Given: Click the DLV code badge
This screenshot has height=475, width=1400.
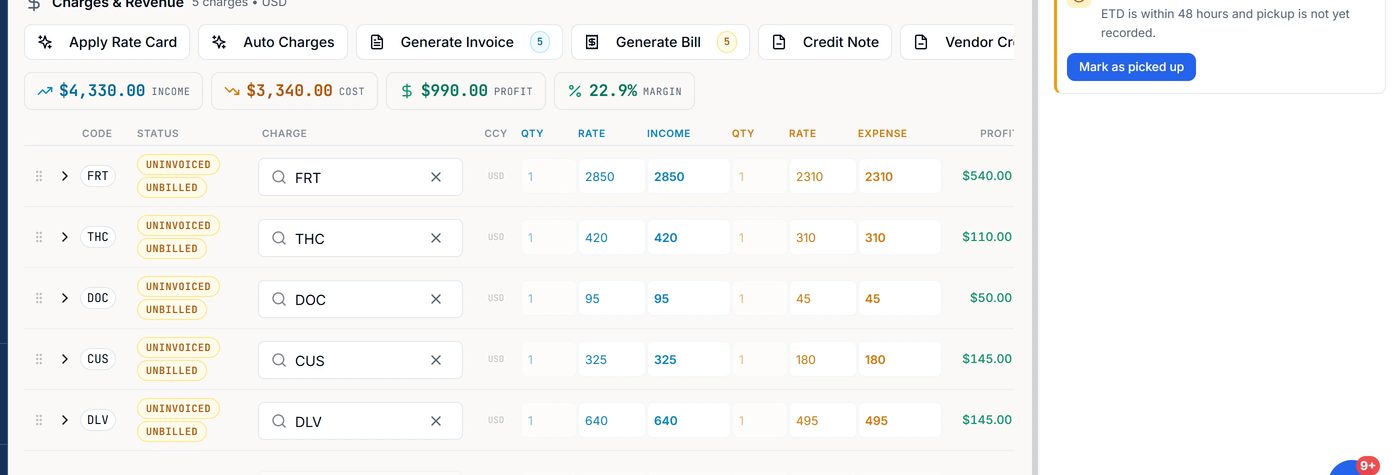Looking at the screenshot, I should coord(98,420).
